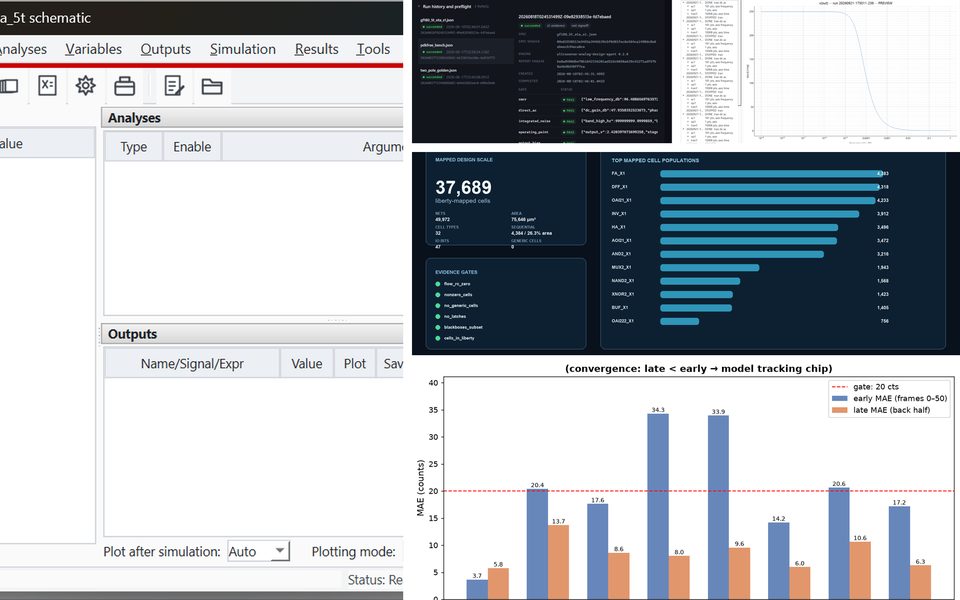Click the integrated_noise gate row
Viewport: 960px width, 600px height.
pyautogui.click(x=588, y=121)
